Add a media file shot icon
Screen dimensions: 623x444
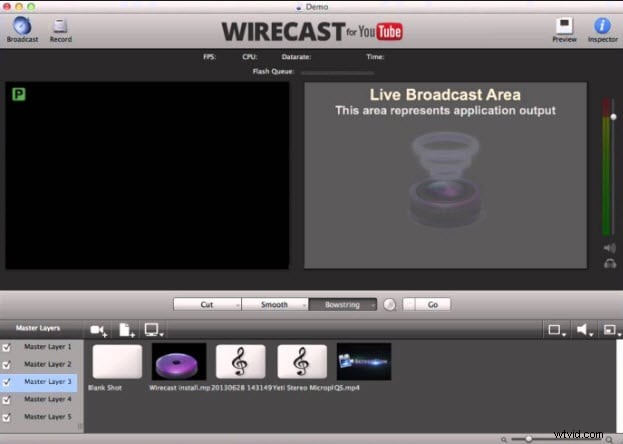coord(127,330)
